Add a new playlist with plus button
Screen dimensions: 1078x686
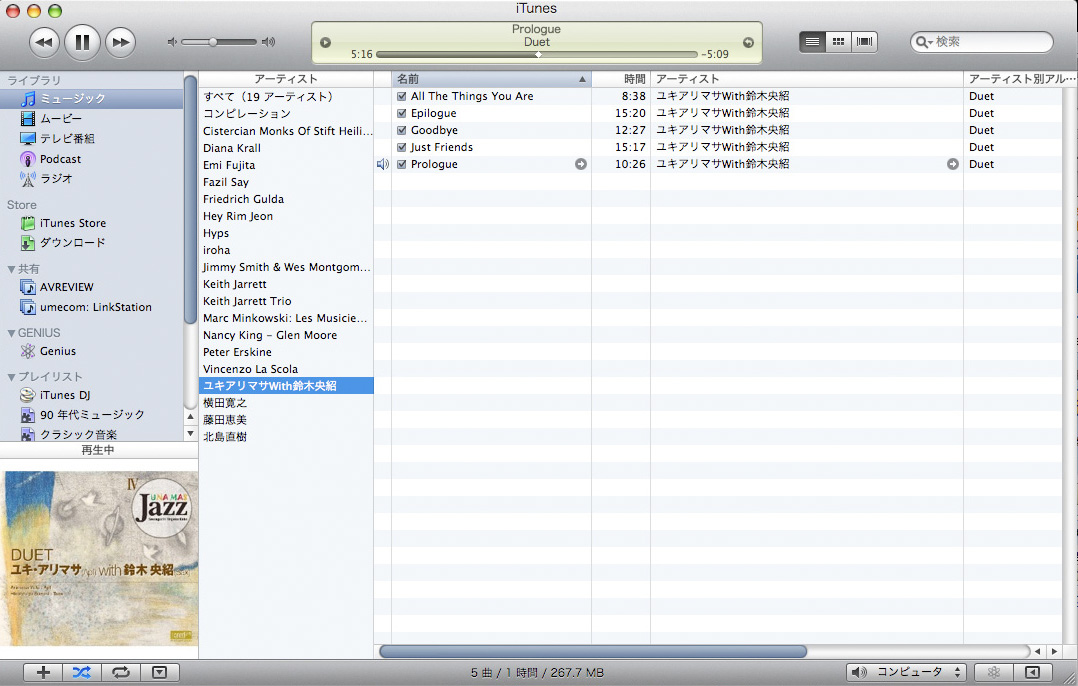click(43, 672)
